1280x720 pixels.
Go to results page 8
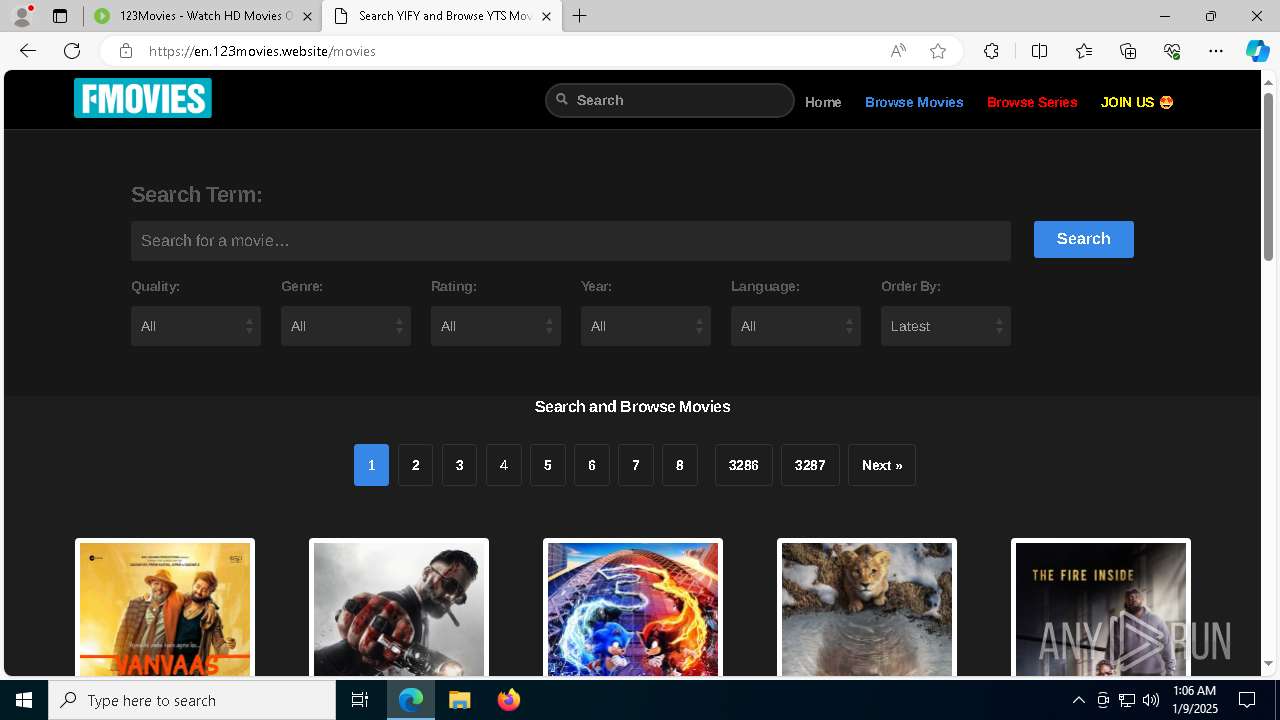(679, 465)
